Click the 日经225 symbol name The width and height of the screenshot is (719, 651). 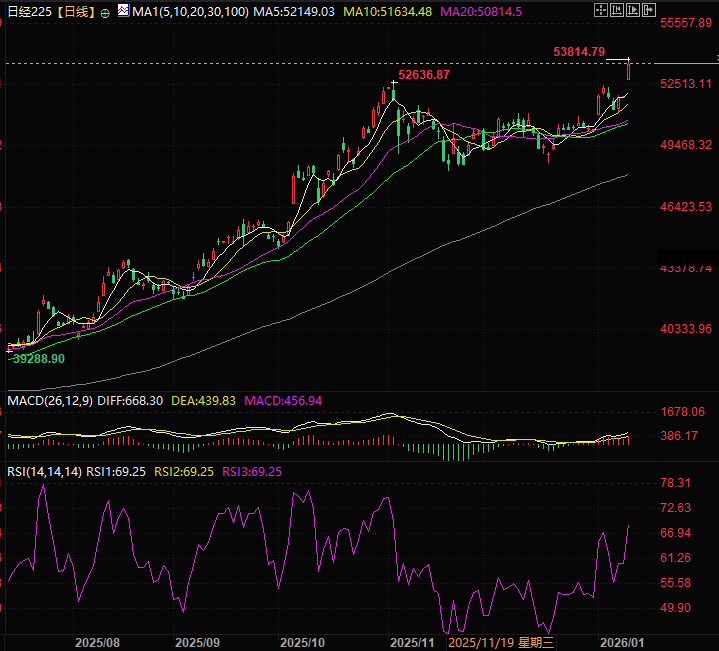[x=27, y=11]
